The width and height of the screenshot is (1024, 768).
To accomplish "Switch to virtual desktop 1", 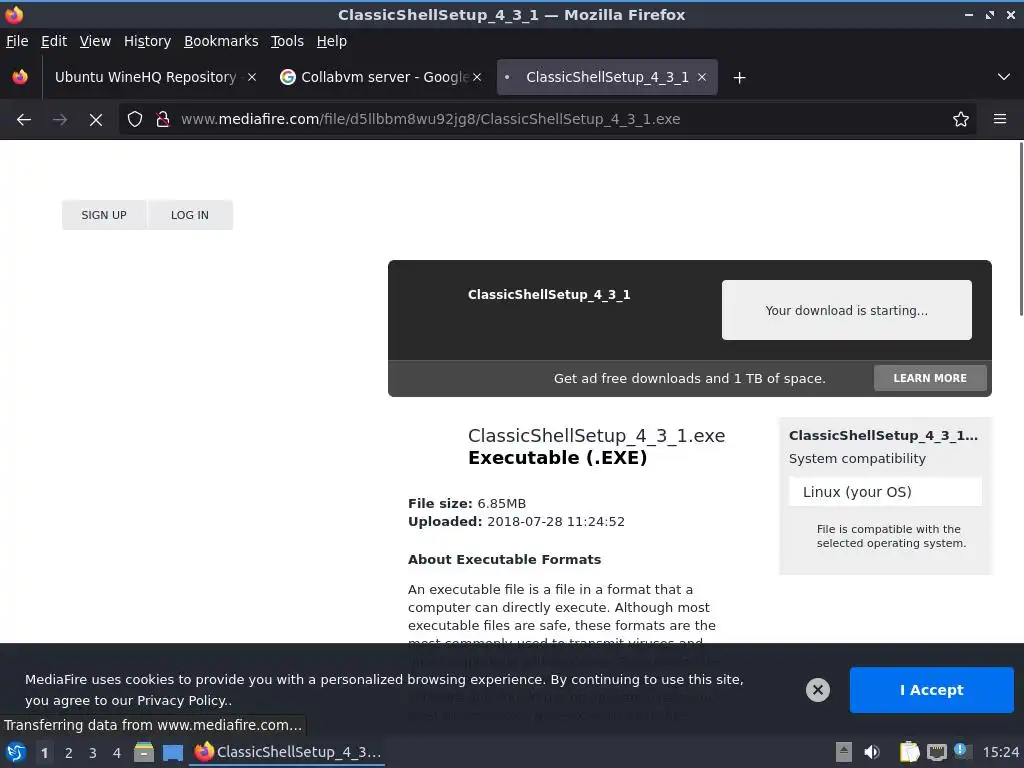I will tap(44, 753).
